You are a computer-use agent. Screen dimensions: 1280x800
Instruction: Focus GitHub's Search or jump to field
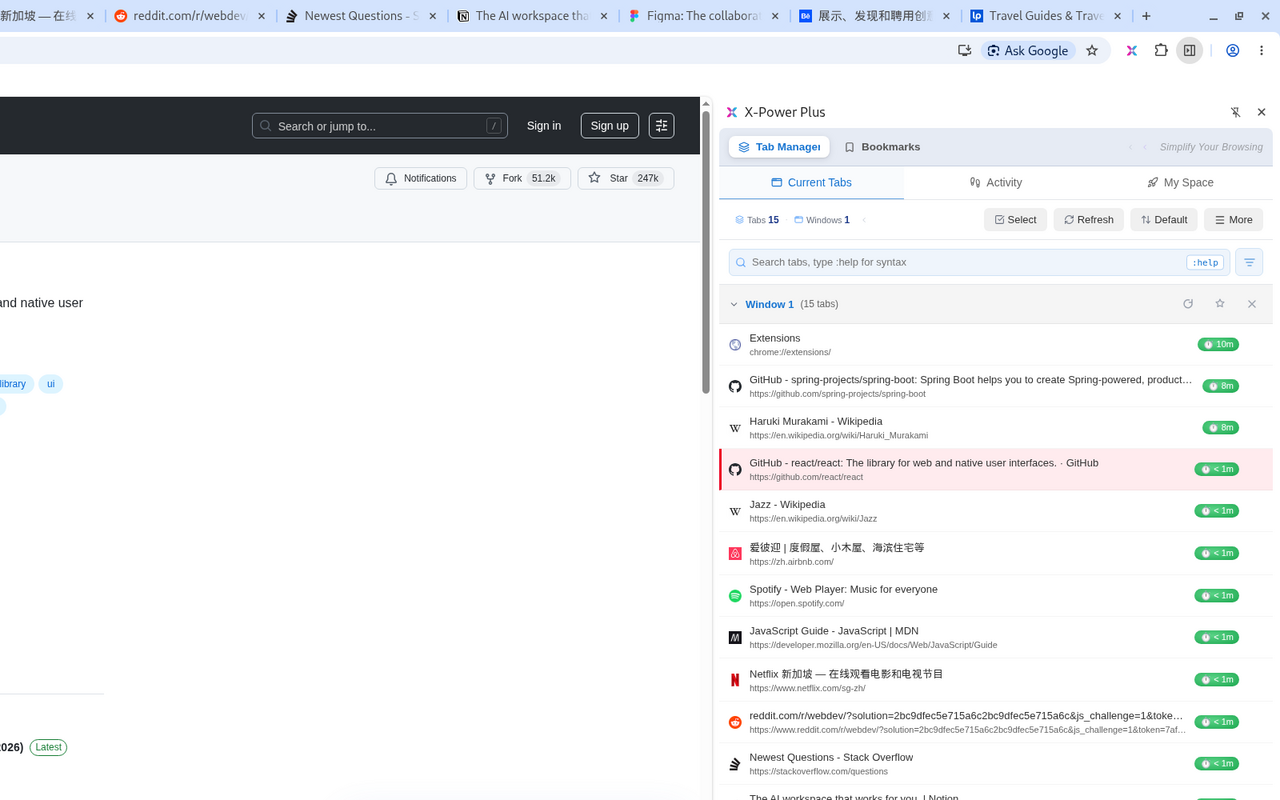[380, 126]
